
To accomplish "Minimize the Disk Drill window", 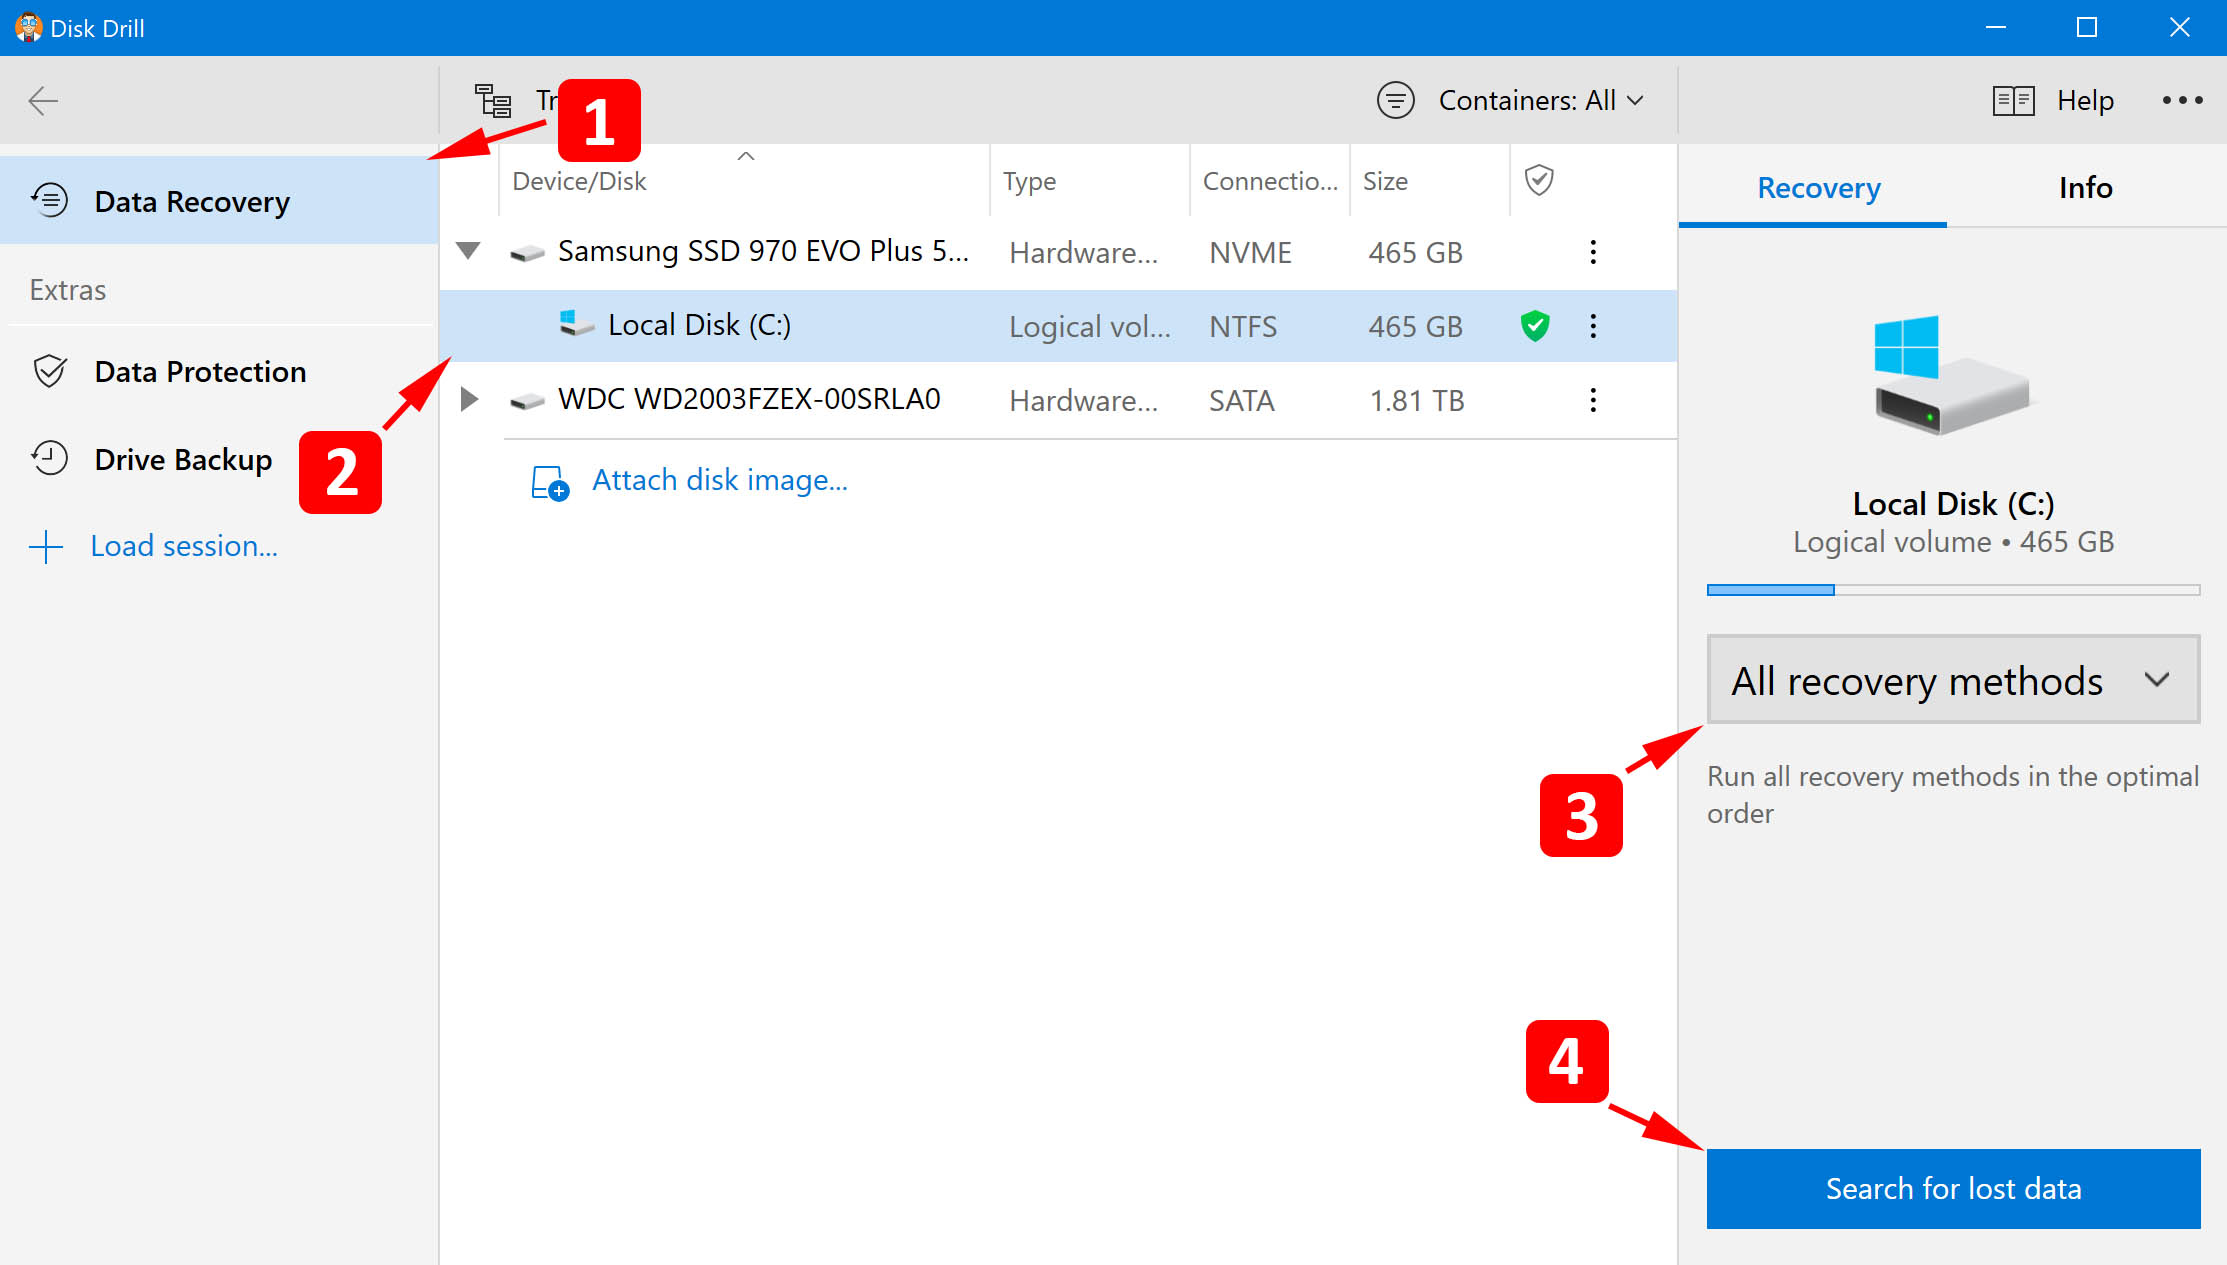I will 1995,27.
